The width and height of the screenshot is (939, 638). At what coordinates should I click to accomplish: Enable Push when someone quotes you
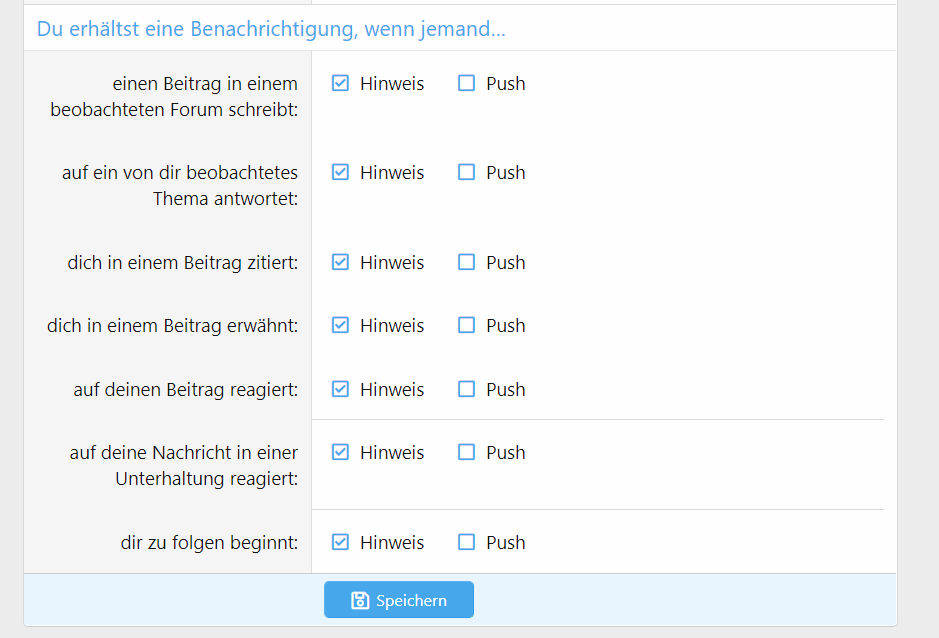point(466,262)
